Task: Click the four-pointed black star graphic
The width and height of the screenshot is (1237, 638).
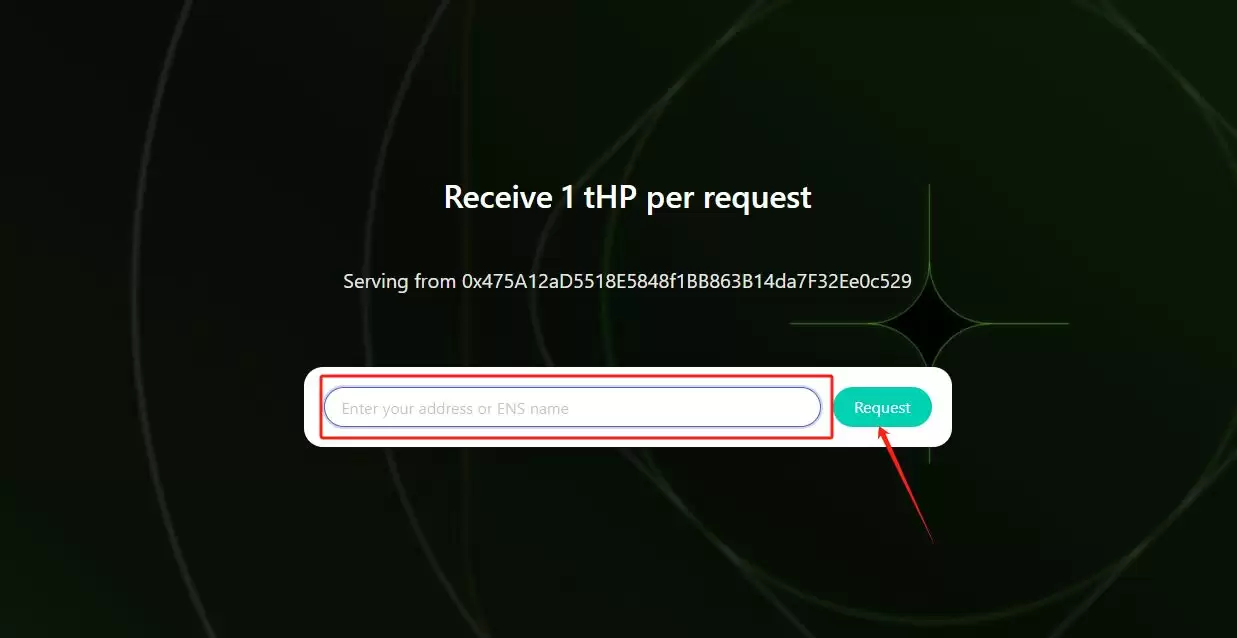Action: click(x=930, y=324)
